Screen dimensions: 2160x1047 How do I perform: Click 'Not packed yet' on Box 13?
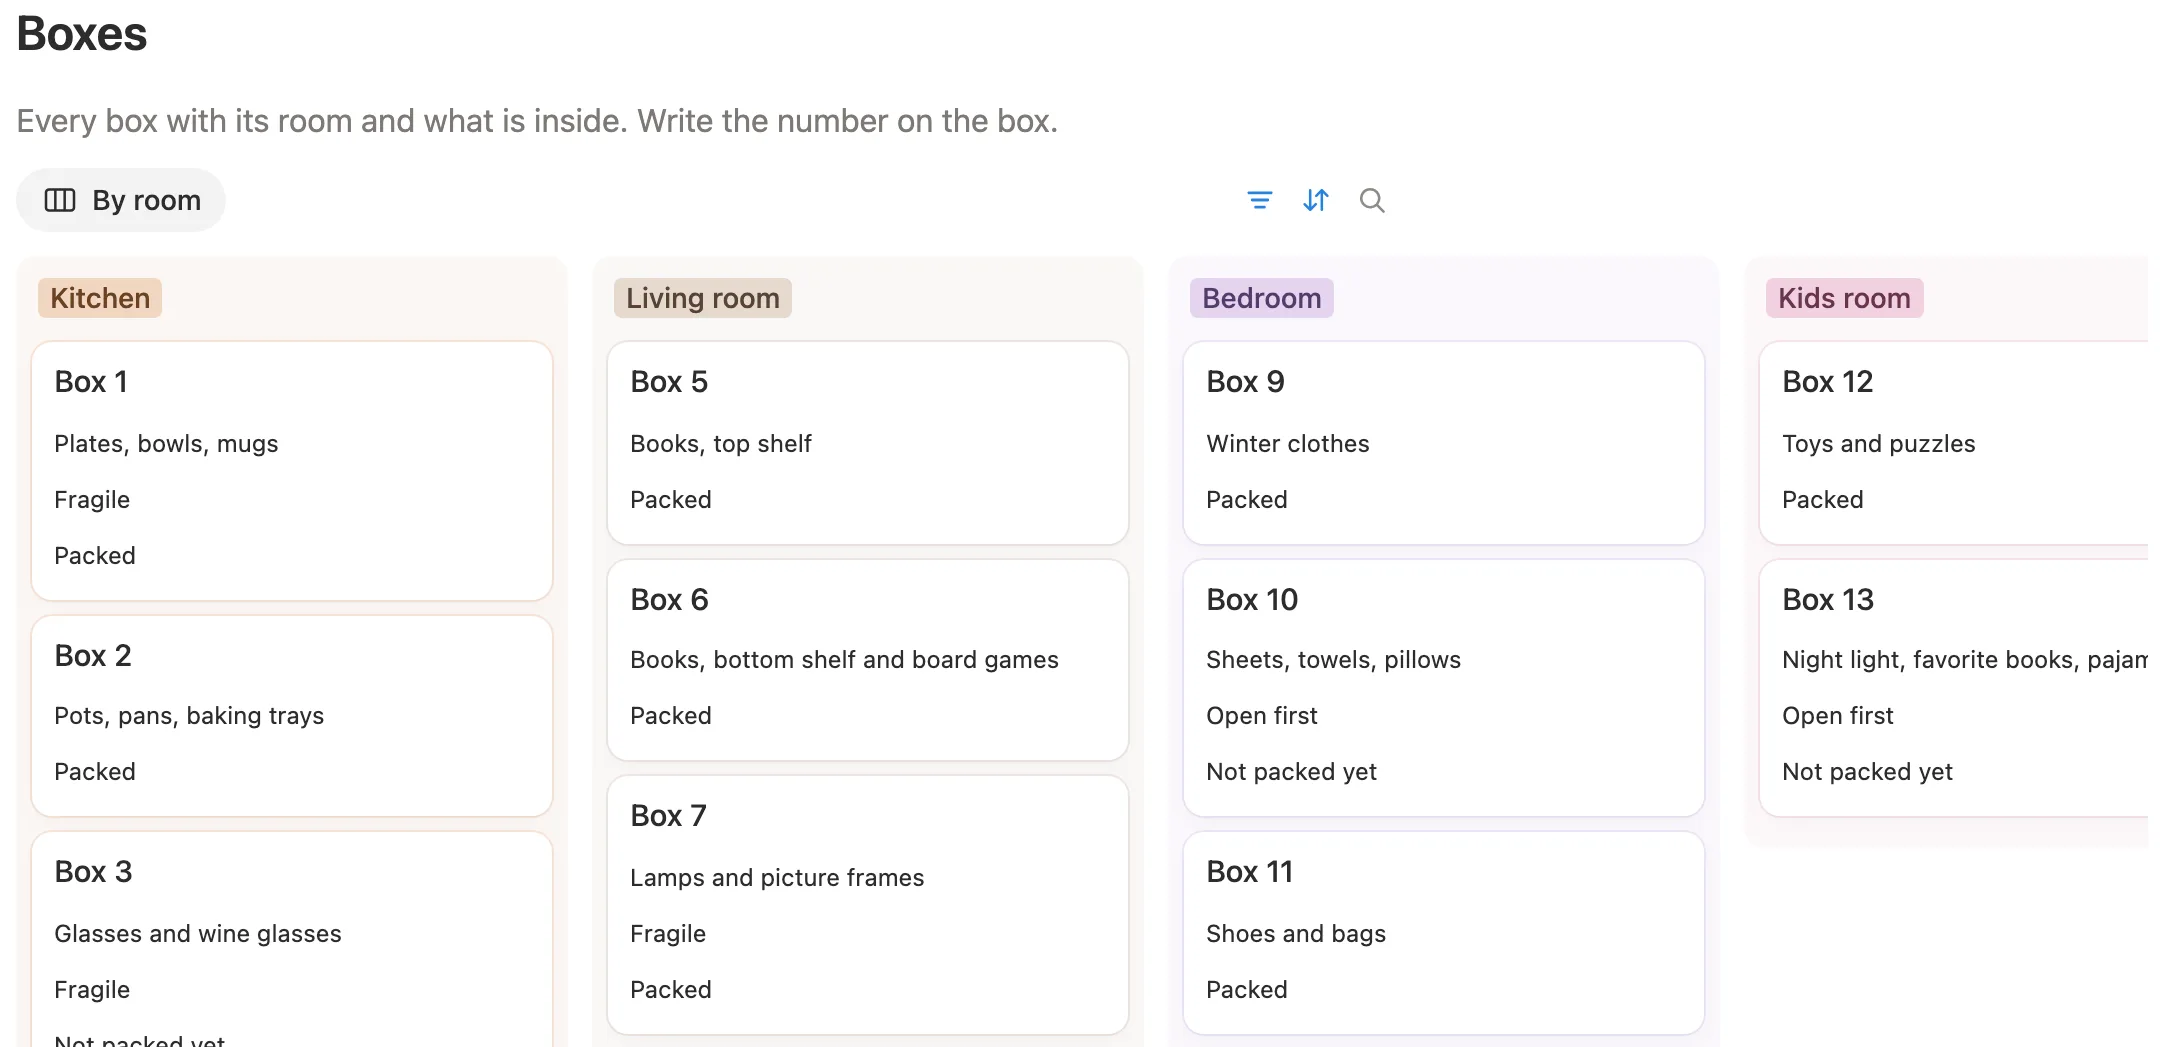pos(1867,772)
